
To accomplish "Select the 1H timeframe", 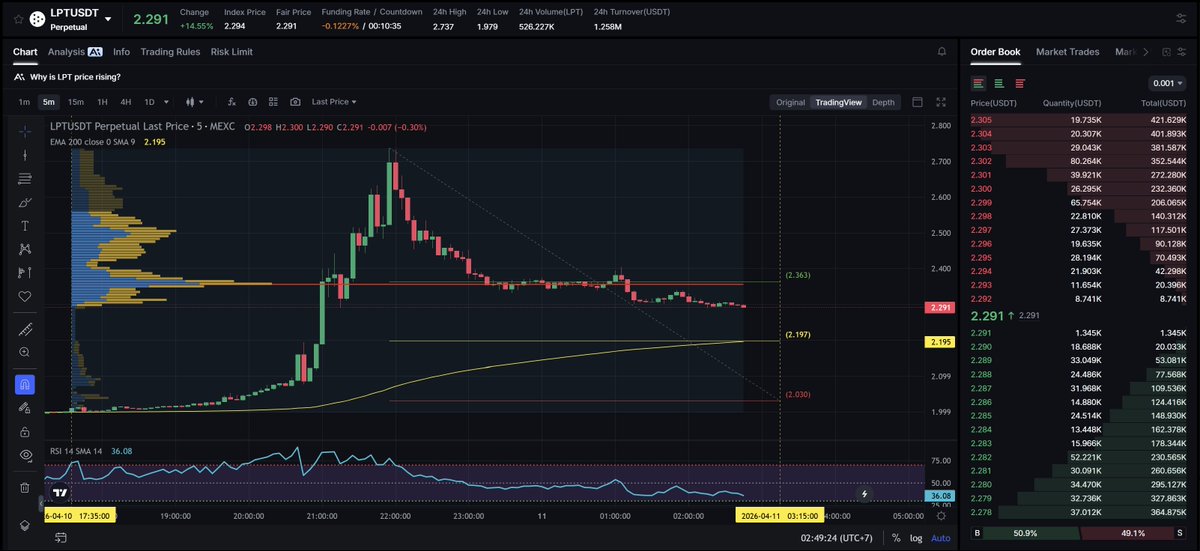I will click(x=102, y=102).
